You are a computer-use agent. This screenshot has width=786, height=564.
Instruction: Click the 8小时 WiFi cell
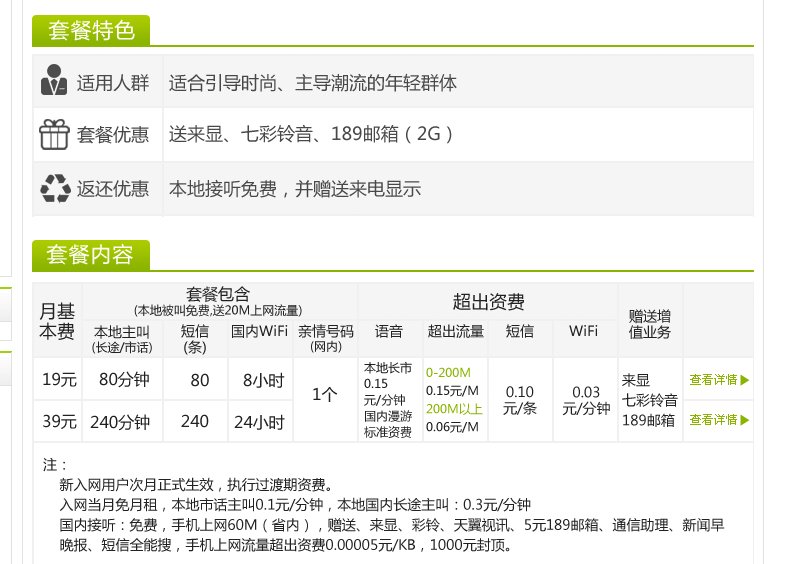(263, 381)
